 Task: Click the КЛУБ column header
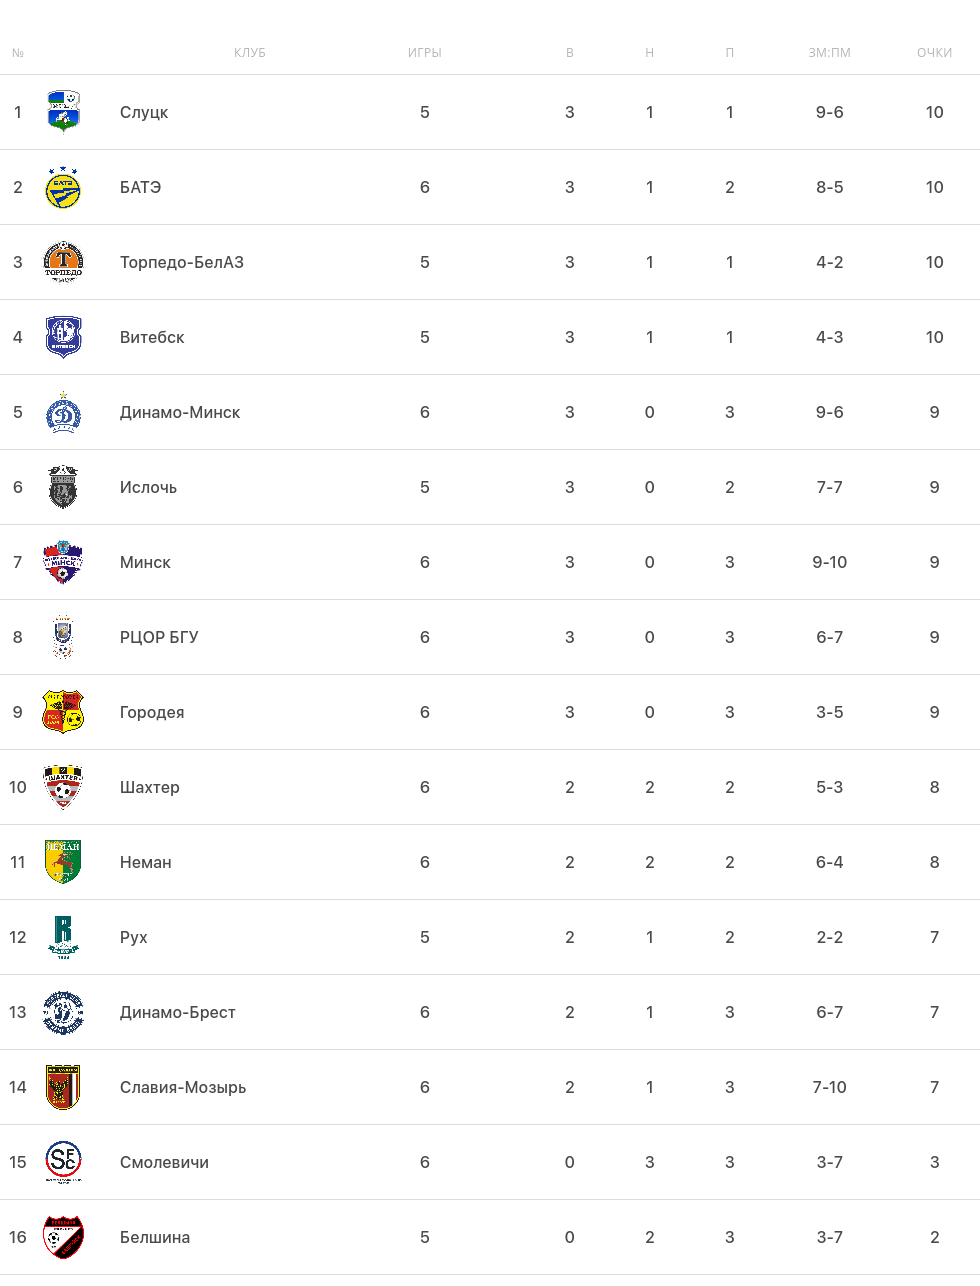click(x=250, y=53)
